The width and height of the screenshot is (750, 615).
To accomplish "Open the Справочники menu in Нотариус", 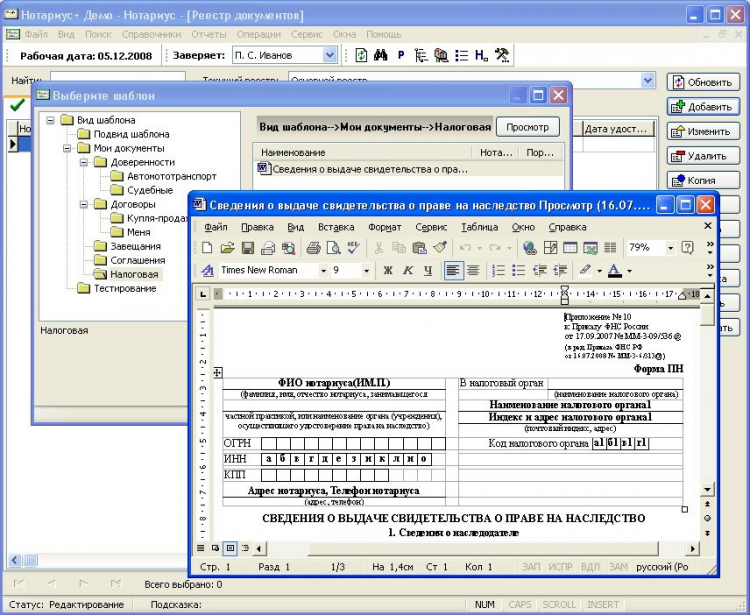I will click(x=152, y=34).
